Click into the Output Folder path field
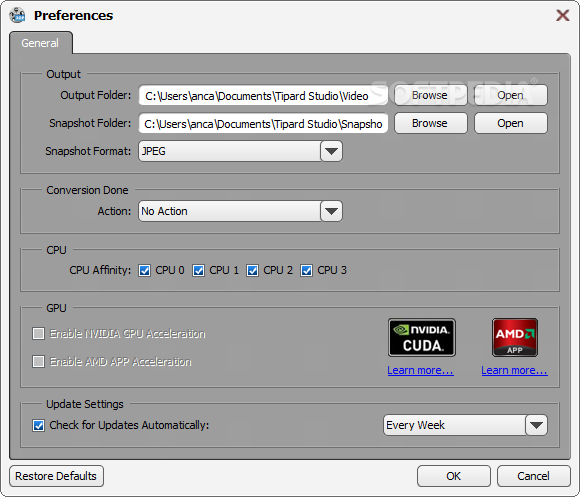The height and width of the screenshot is (497, 580). [x=263, y=95]
